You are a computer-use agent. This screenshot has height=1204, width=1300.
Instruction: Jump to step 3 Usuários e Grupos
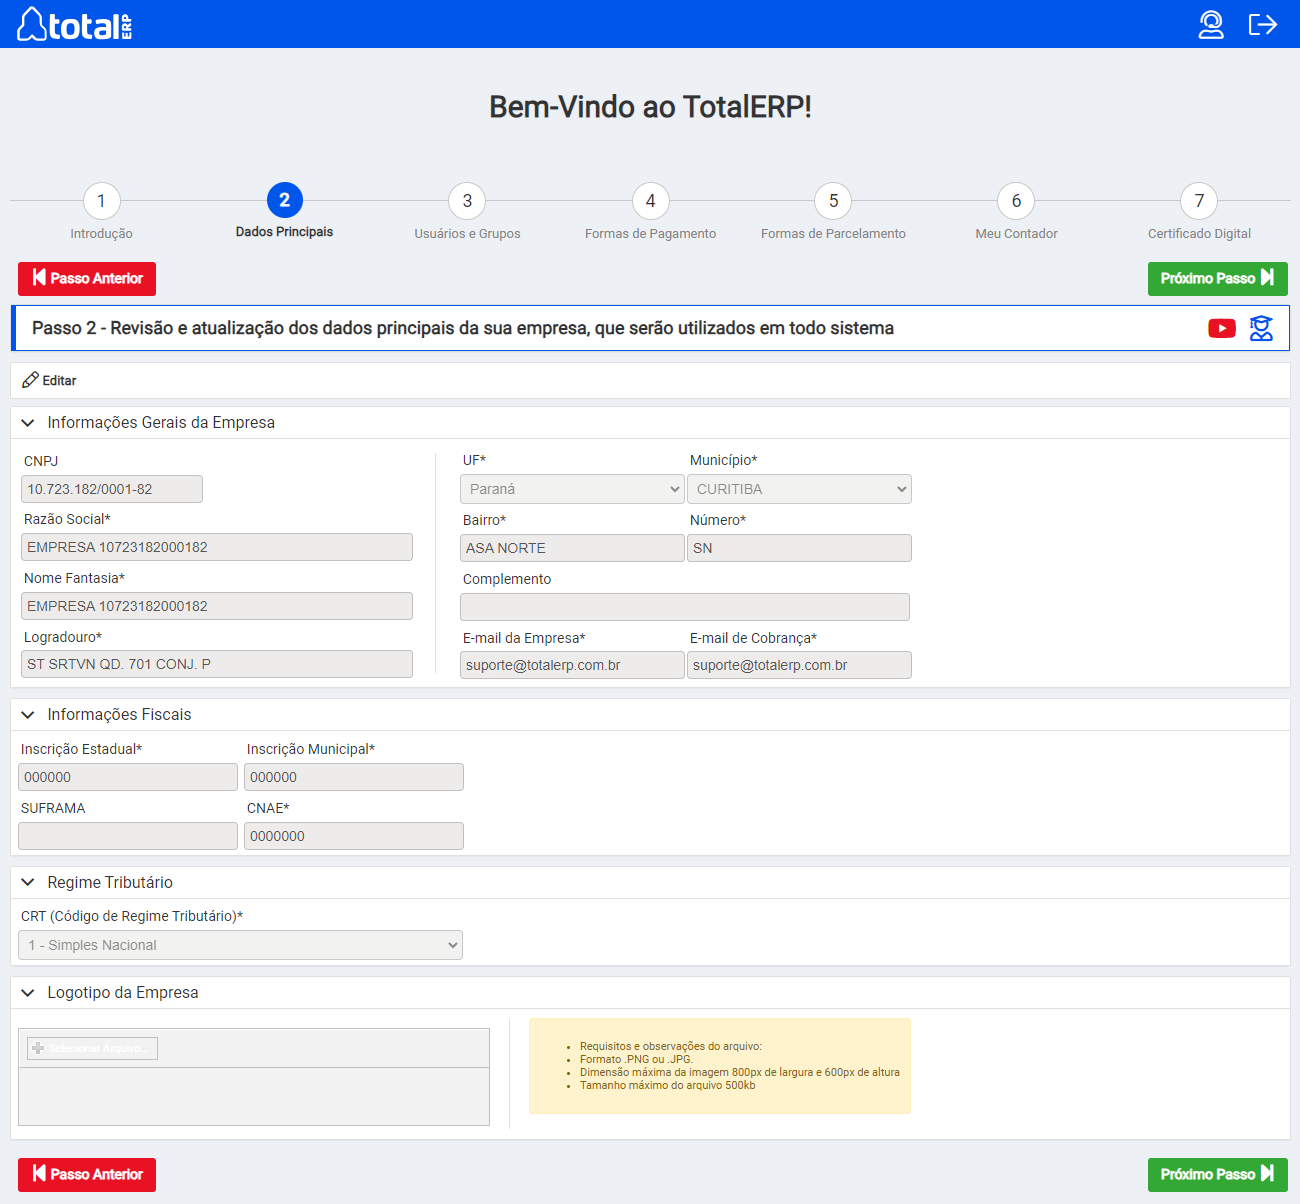tap(467, 201)
